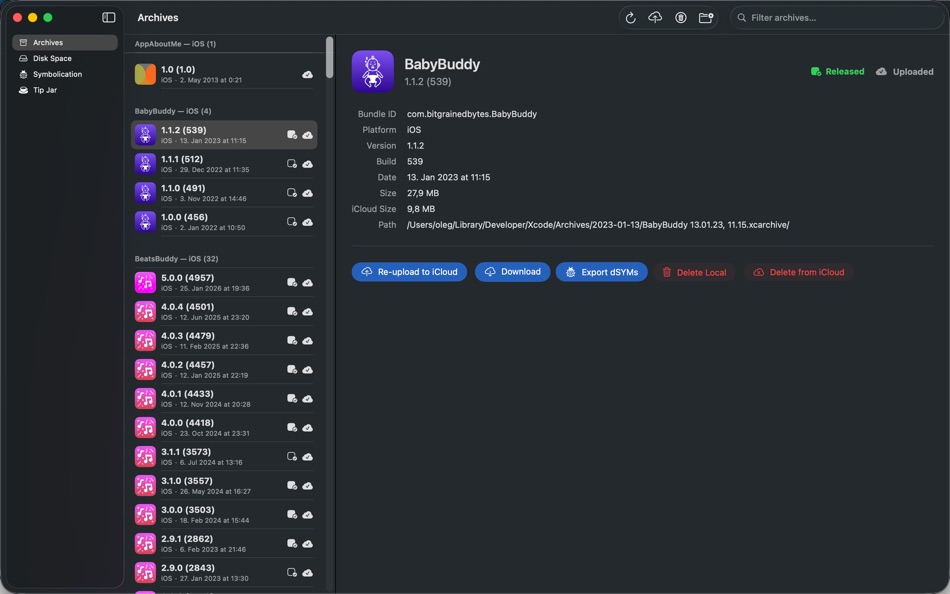Click the cloud upload toolbar icon
The width and height of the screenshot is (950, 594).
click(x=655, y=18)
